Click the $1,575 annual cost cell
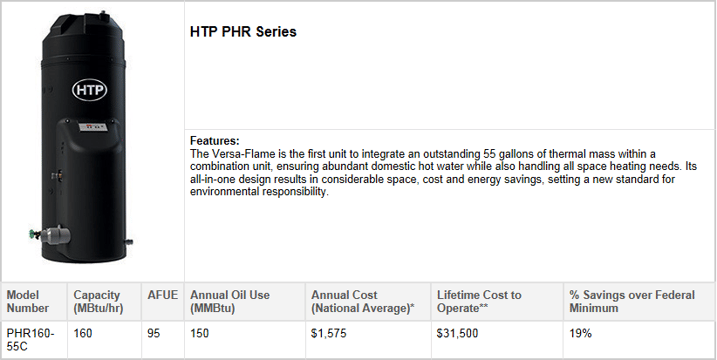Viewport: 717px width, 360px height. tap(369, 340)
